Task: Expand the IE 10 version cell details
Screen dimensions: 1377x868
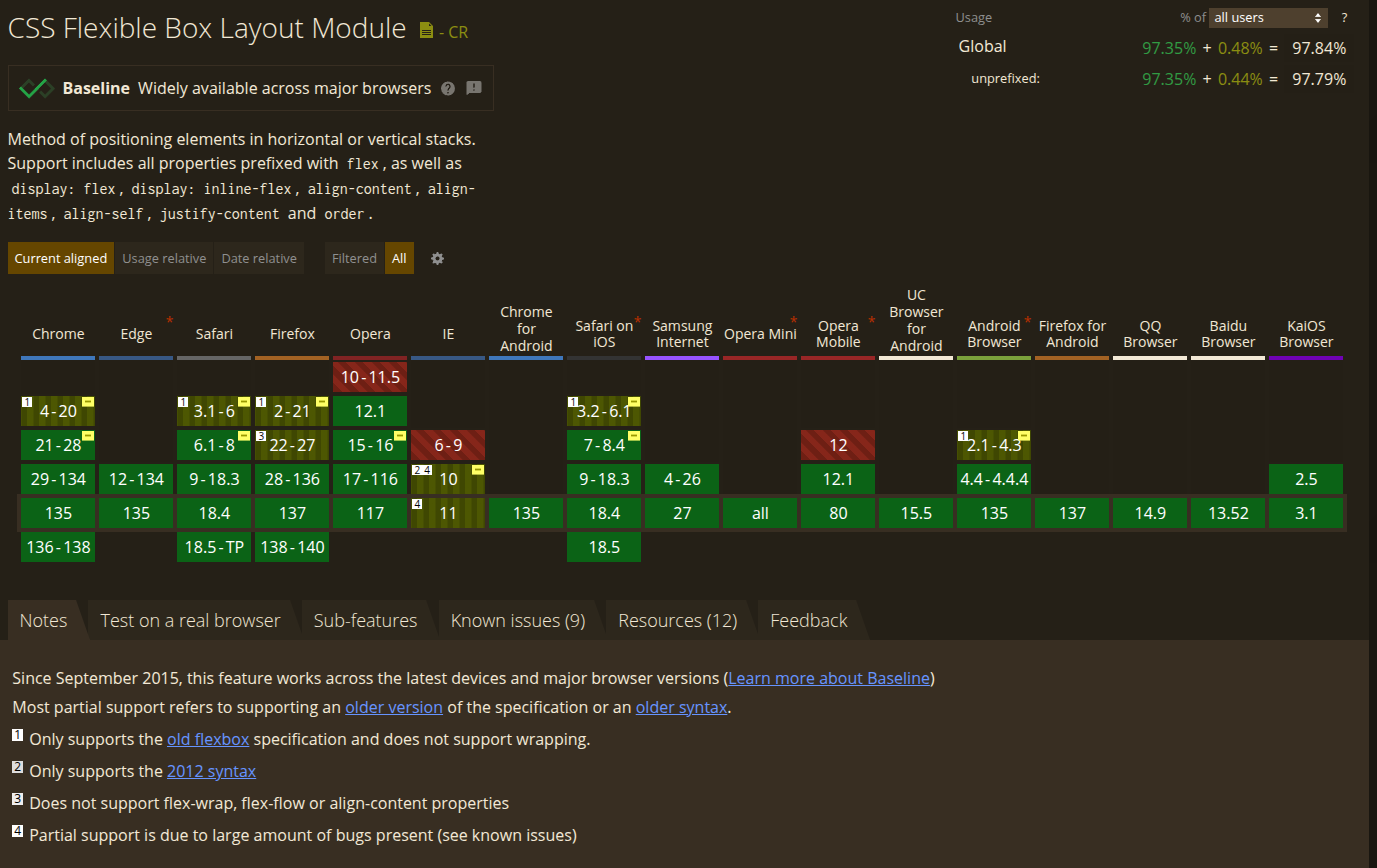Action: point(448,479)
